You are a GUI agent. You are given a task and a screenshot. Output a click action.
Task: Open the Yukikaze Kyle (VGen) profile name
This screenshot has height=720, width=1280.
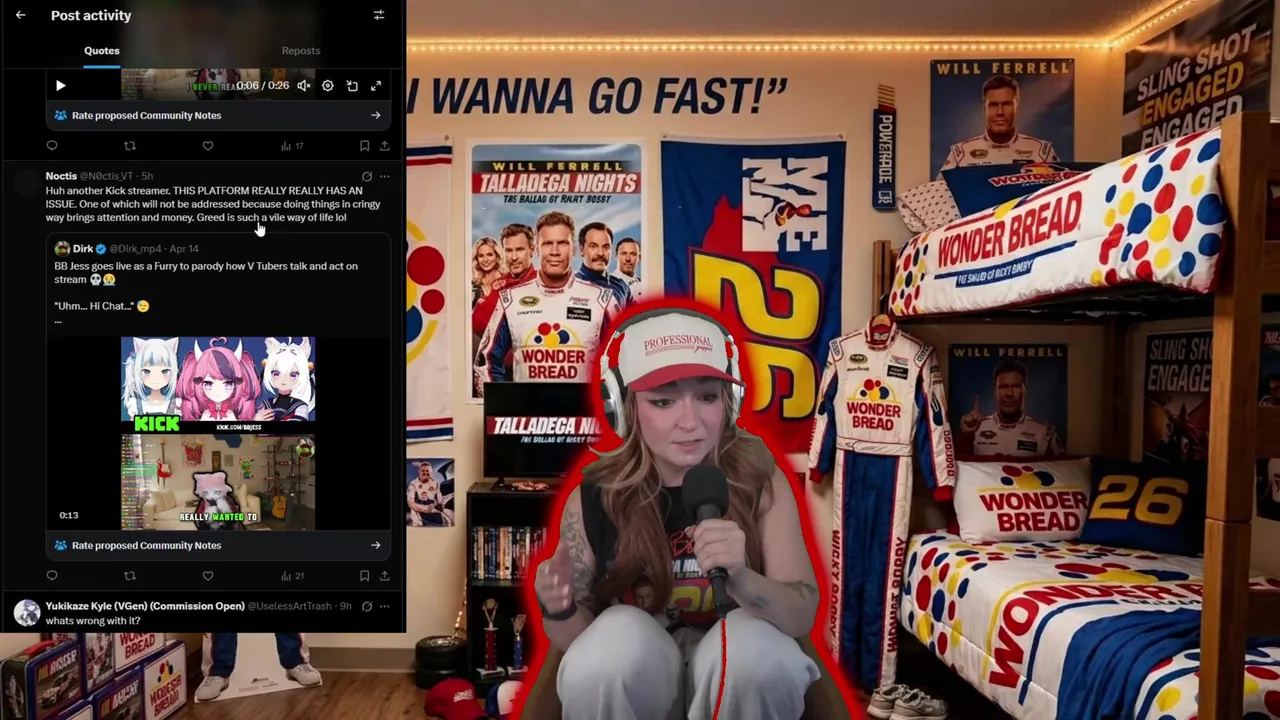tap(145, 606)
